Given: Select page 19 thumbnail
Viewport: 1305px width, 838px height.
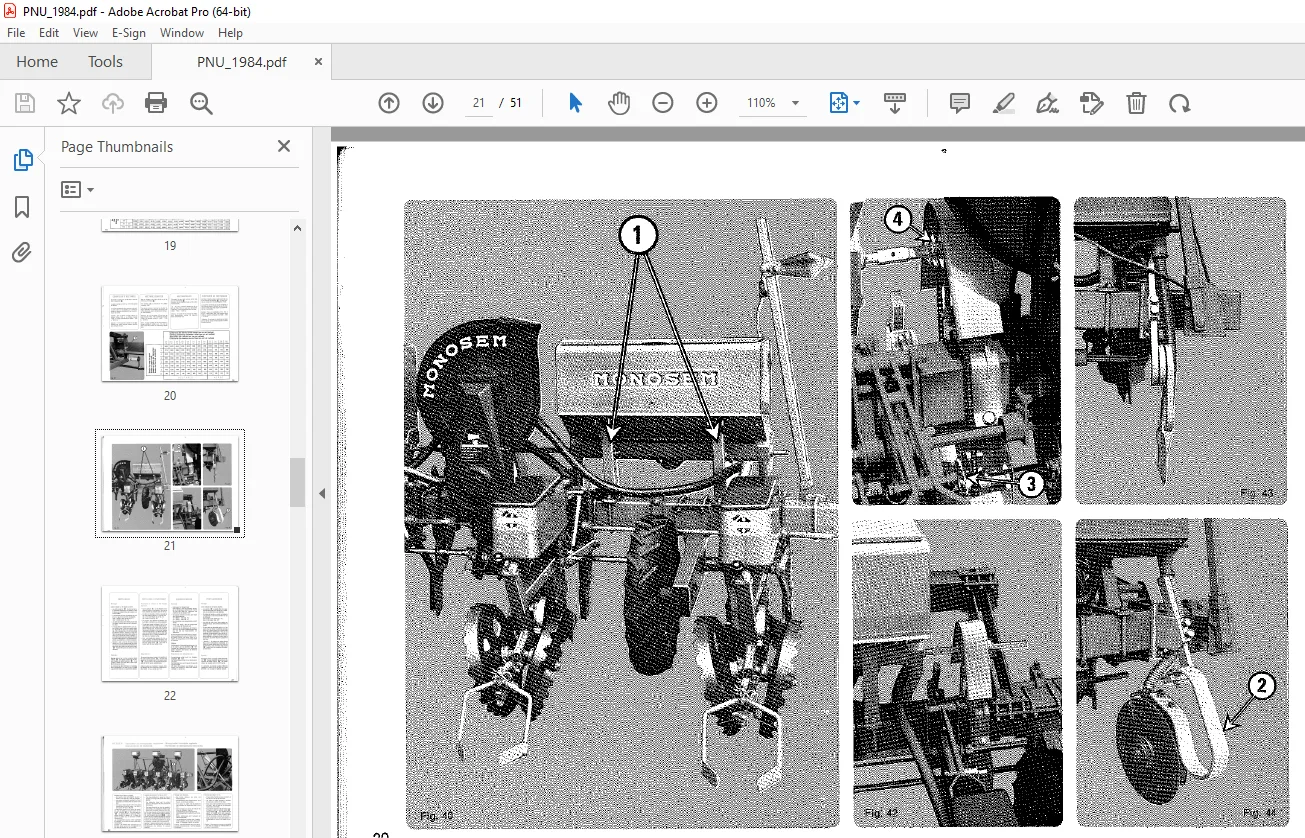Looking at the screenshot, I should point(170,225).
